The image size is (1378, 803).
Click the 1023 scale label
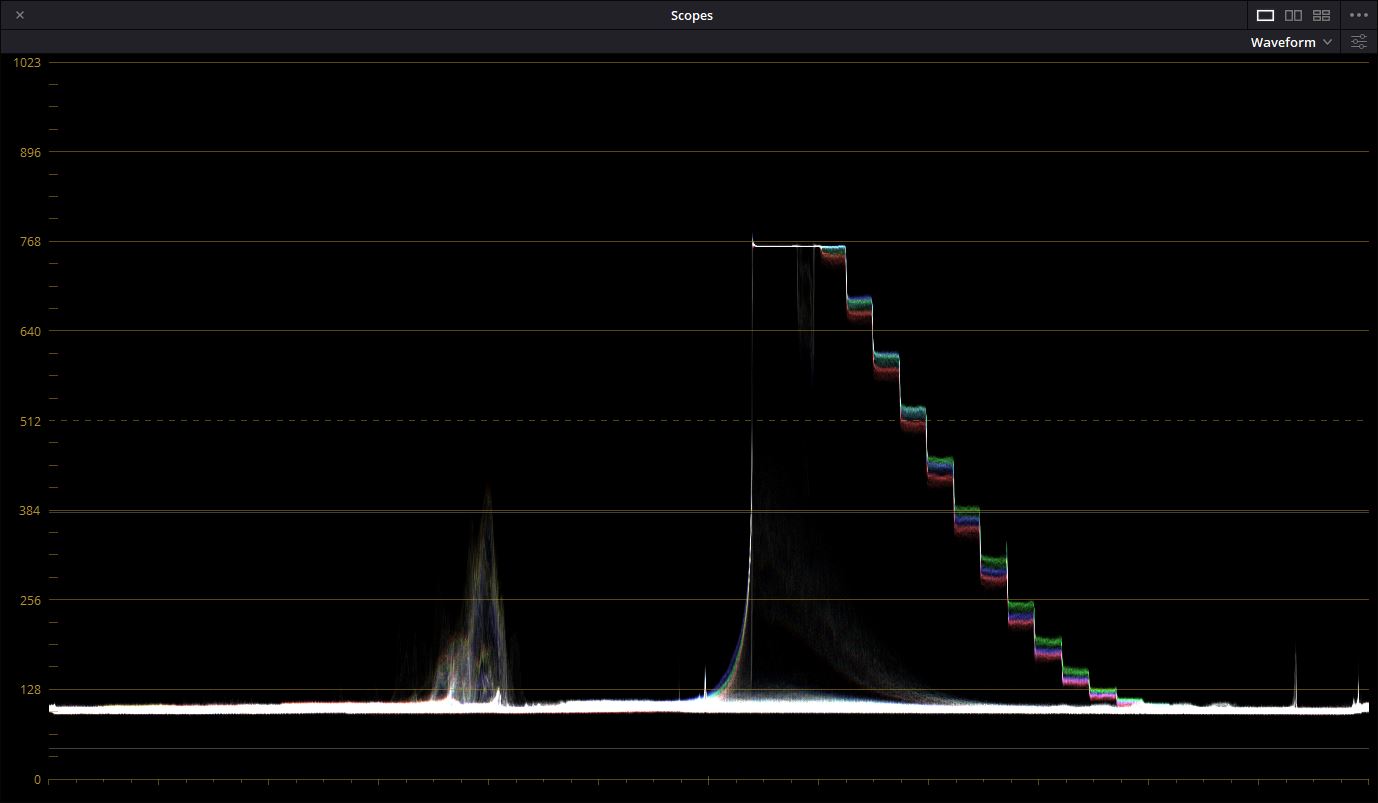(x=27, y=62)
